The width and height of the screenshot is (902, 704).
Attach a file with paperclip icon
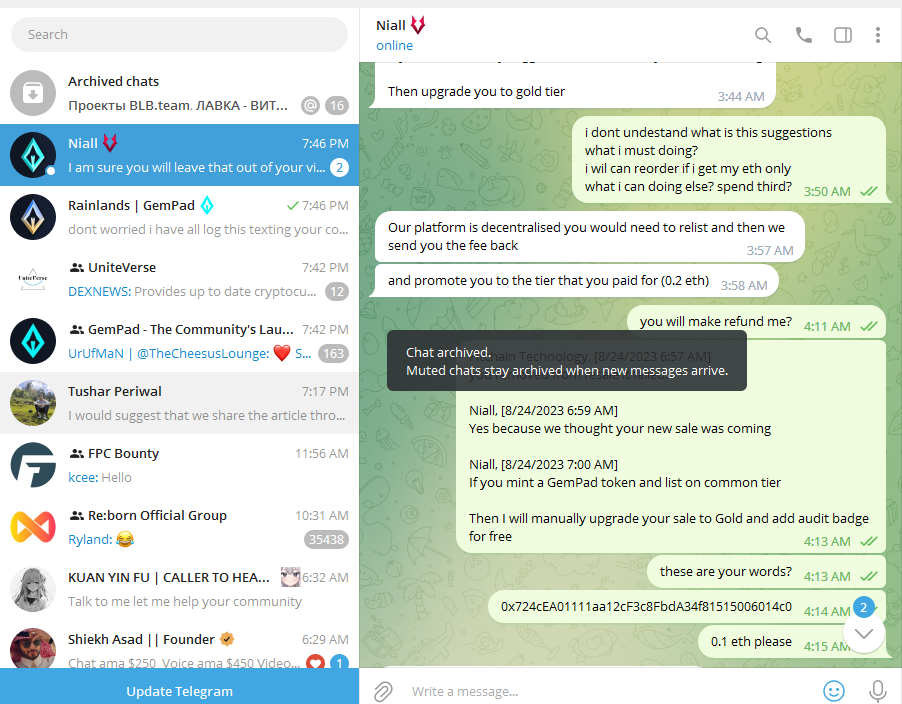point(383,691)
